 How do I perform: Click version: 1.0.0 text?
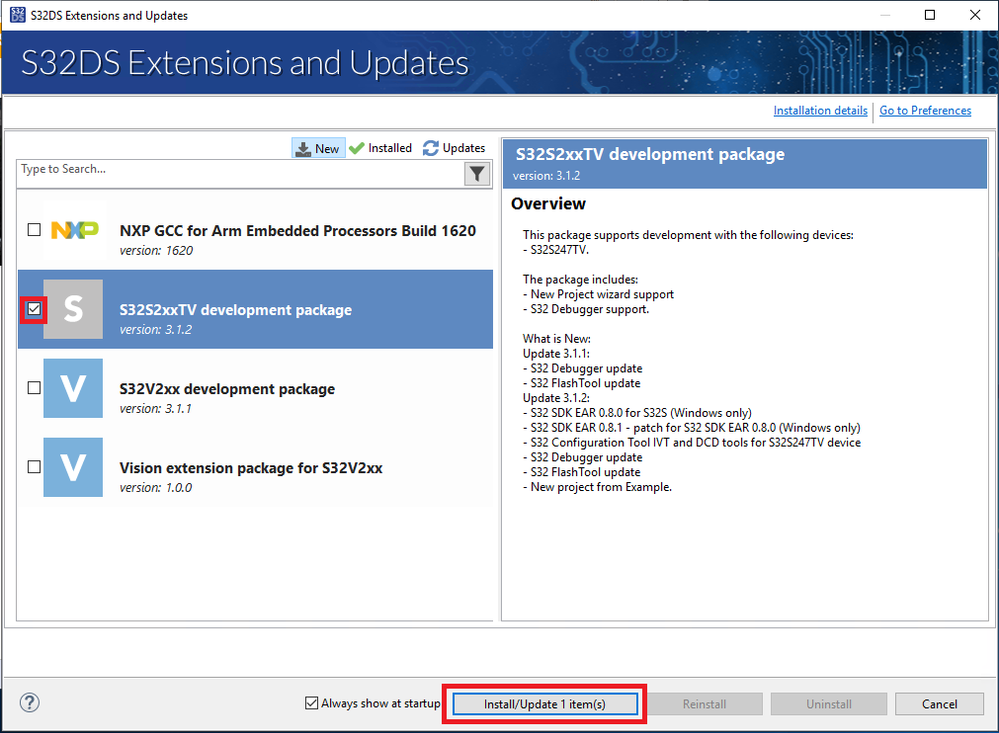point(155,488)
